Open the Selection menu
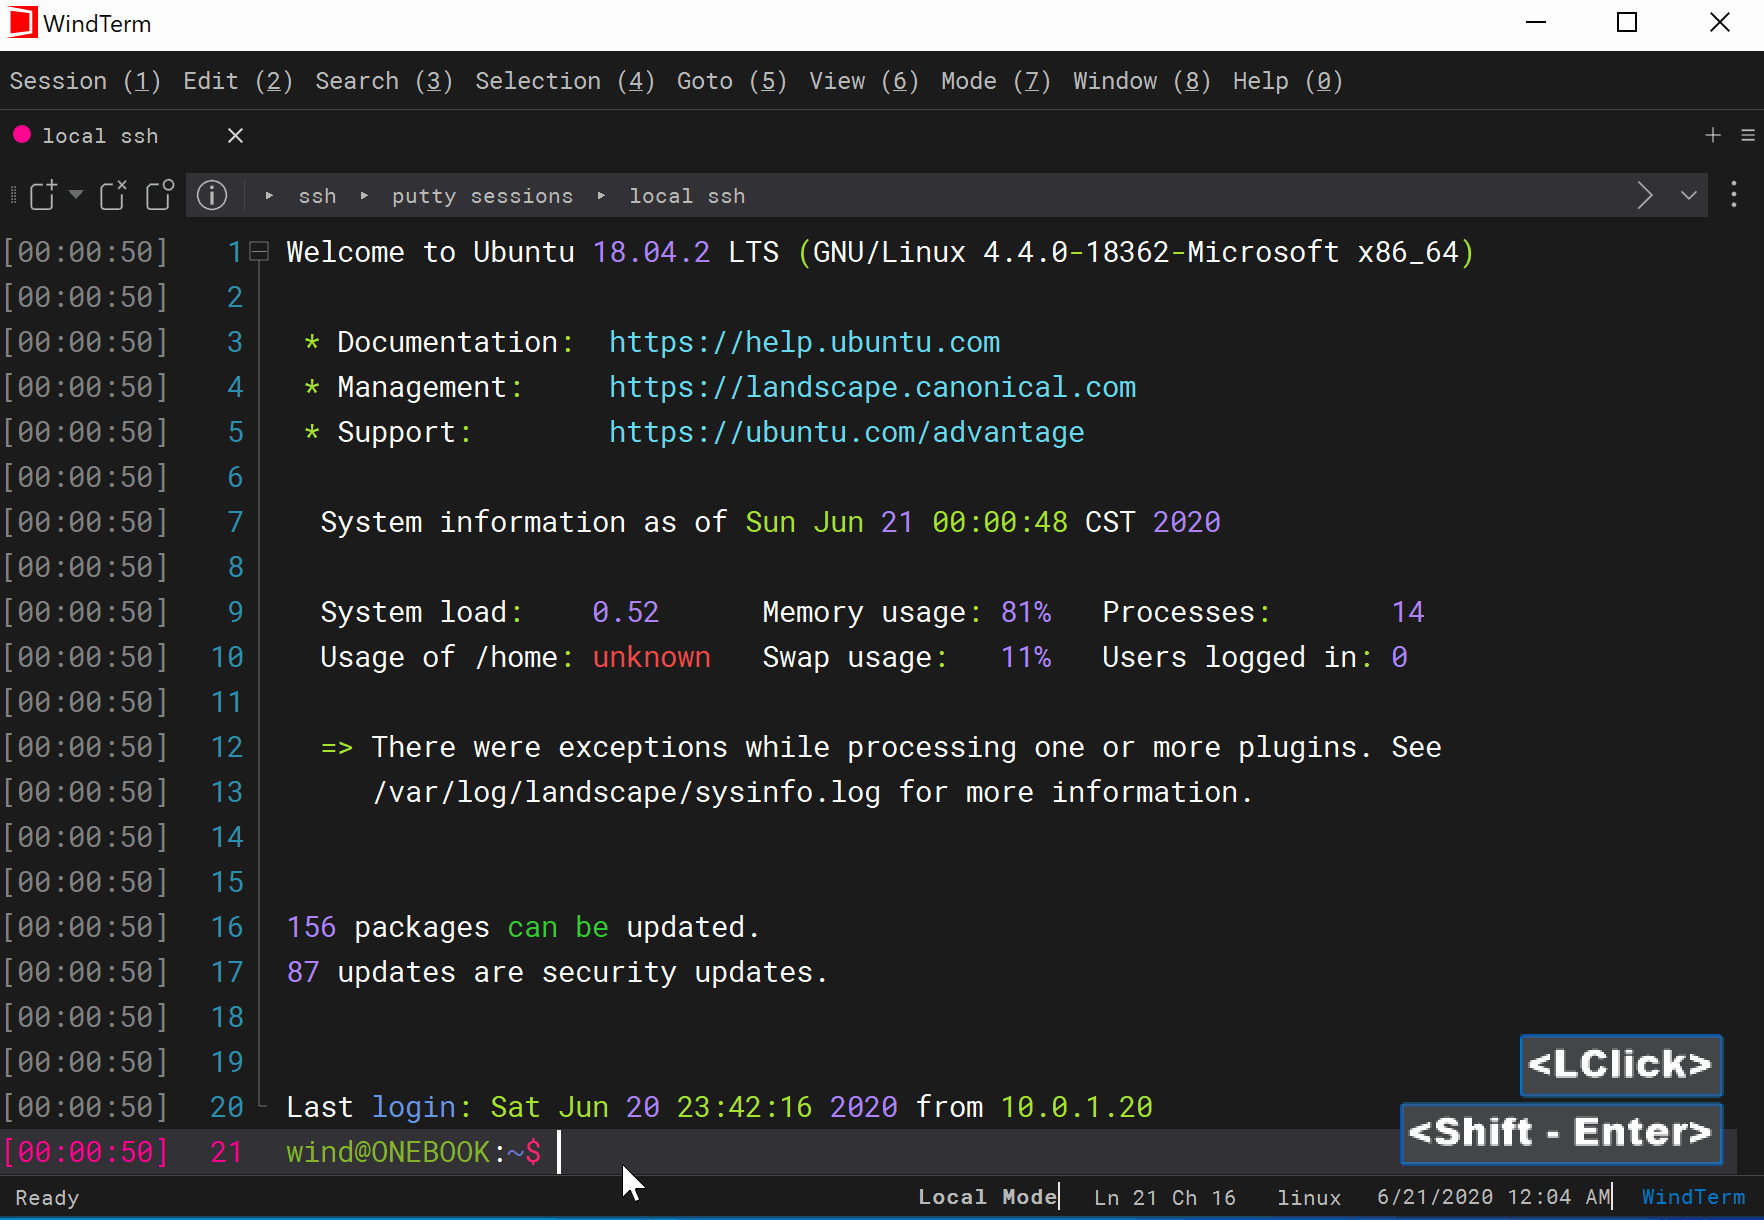Screen dimensions: 1764x1220 tap(565, 81)
